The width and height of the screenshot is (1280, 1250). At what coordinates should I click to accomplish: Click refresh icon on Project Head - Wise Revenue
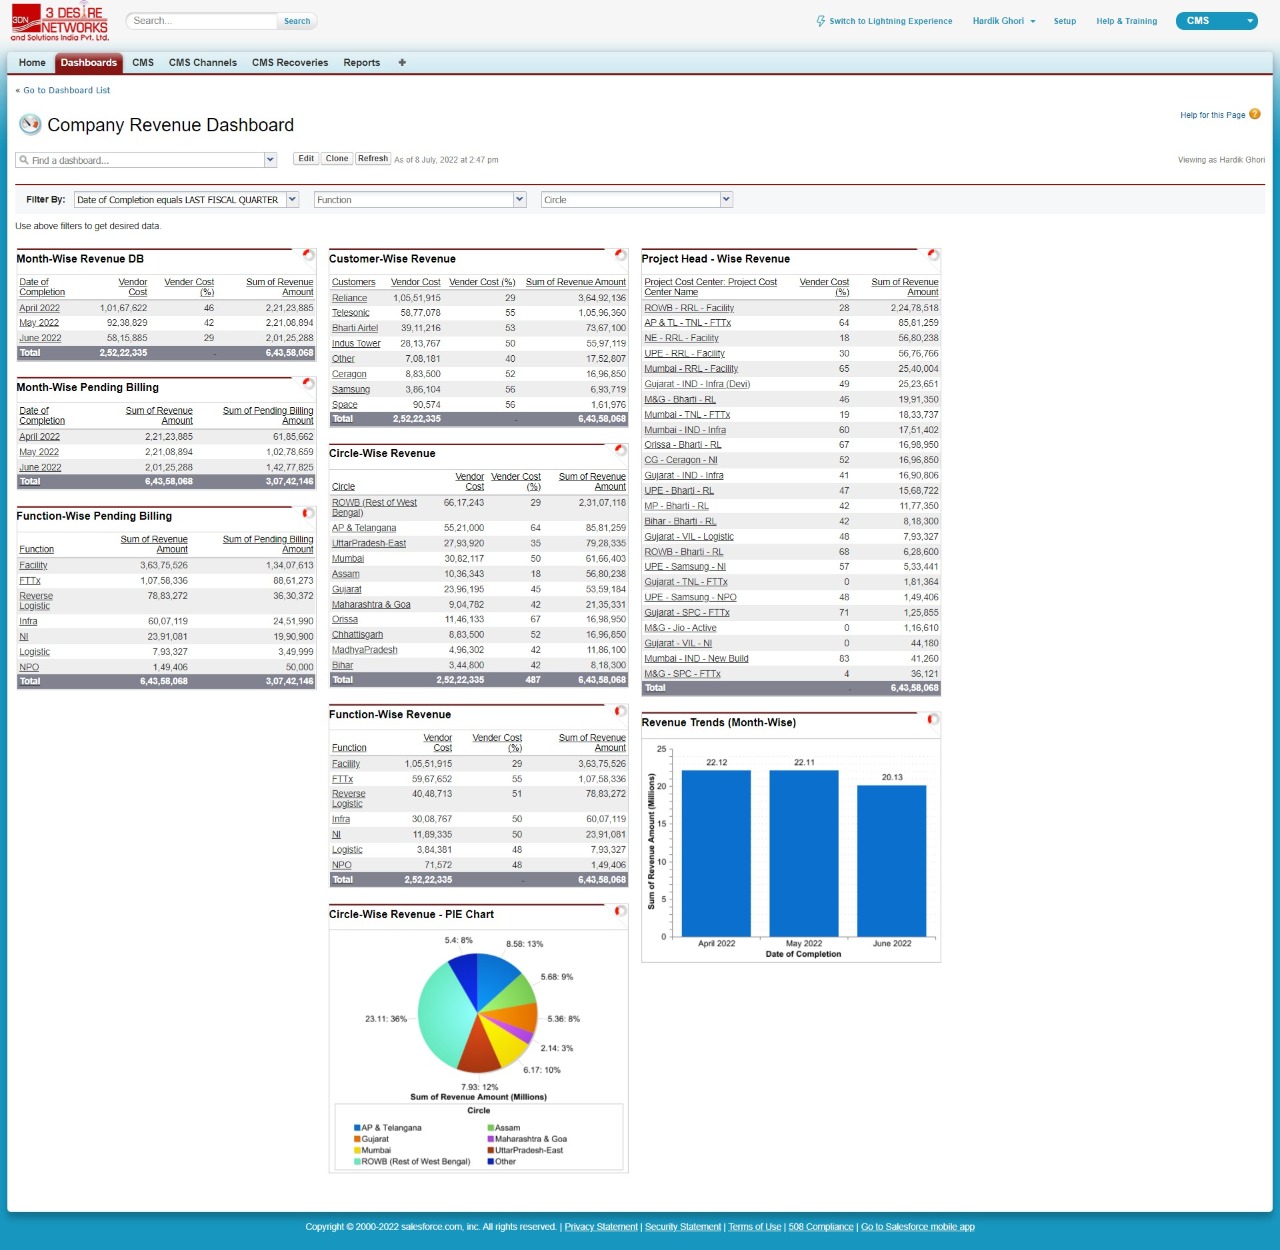click(933, 255)
